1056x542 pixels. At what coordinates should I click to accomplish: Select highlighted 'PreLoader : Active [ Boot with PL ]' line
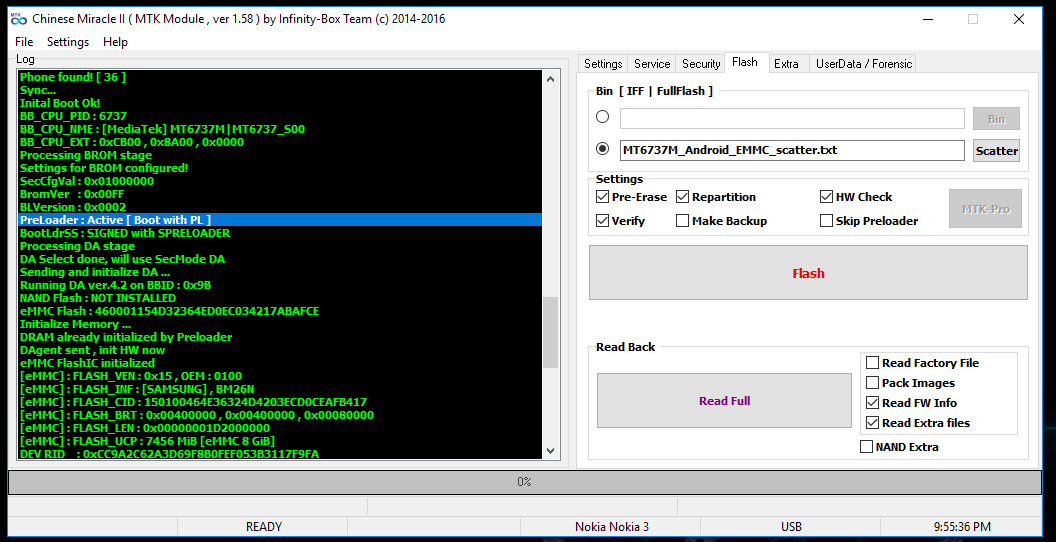pos(280,220)
